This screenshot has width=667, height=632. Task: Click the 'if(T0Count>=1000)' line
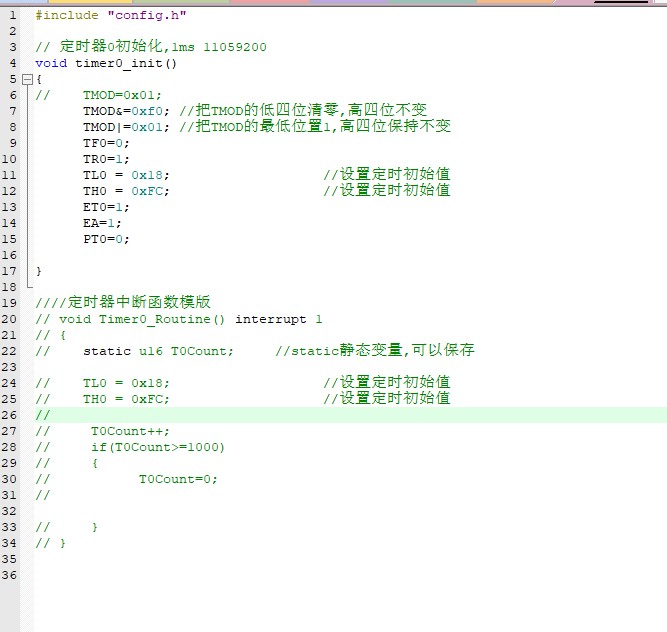(x=158, y=447)
